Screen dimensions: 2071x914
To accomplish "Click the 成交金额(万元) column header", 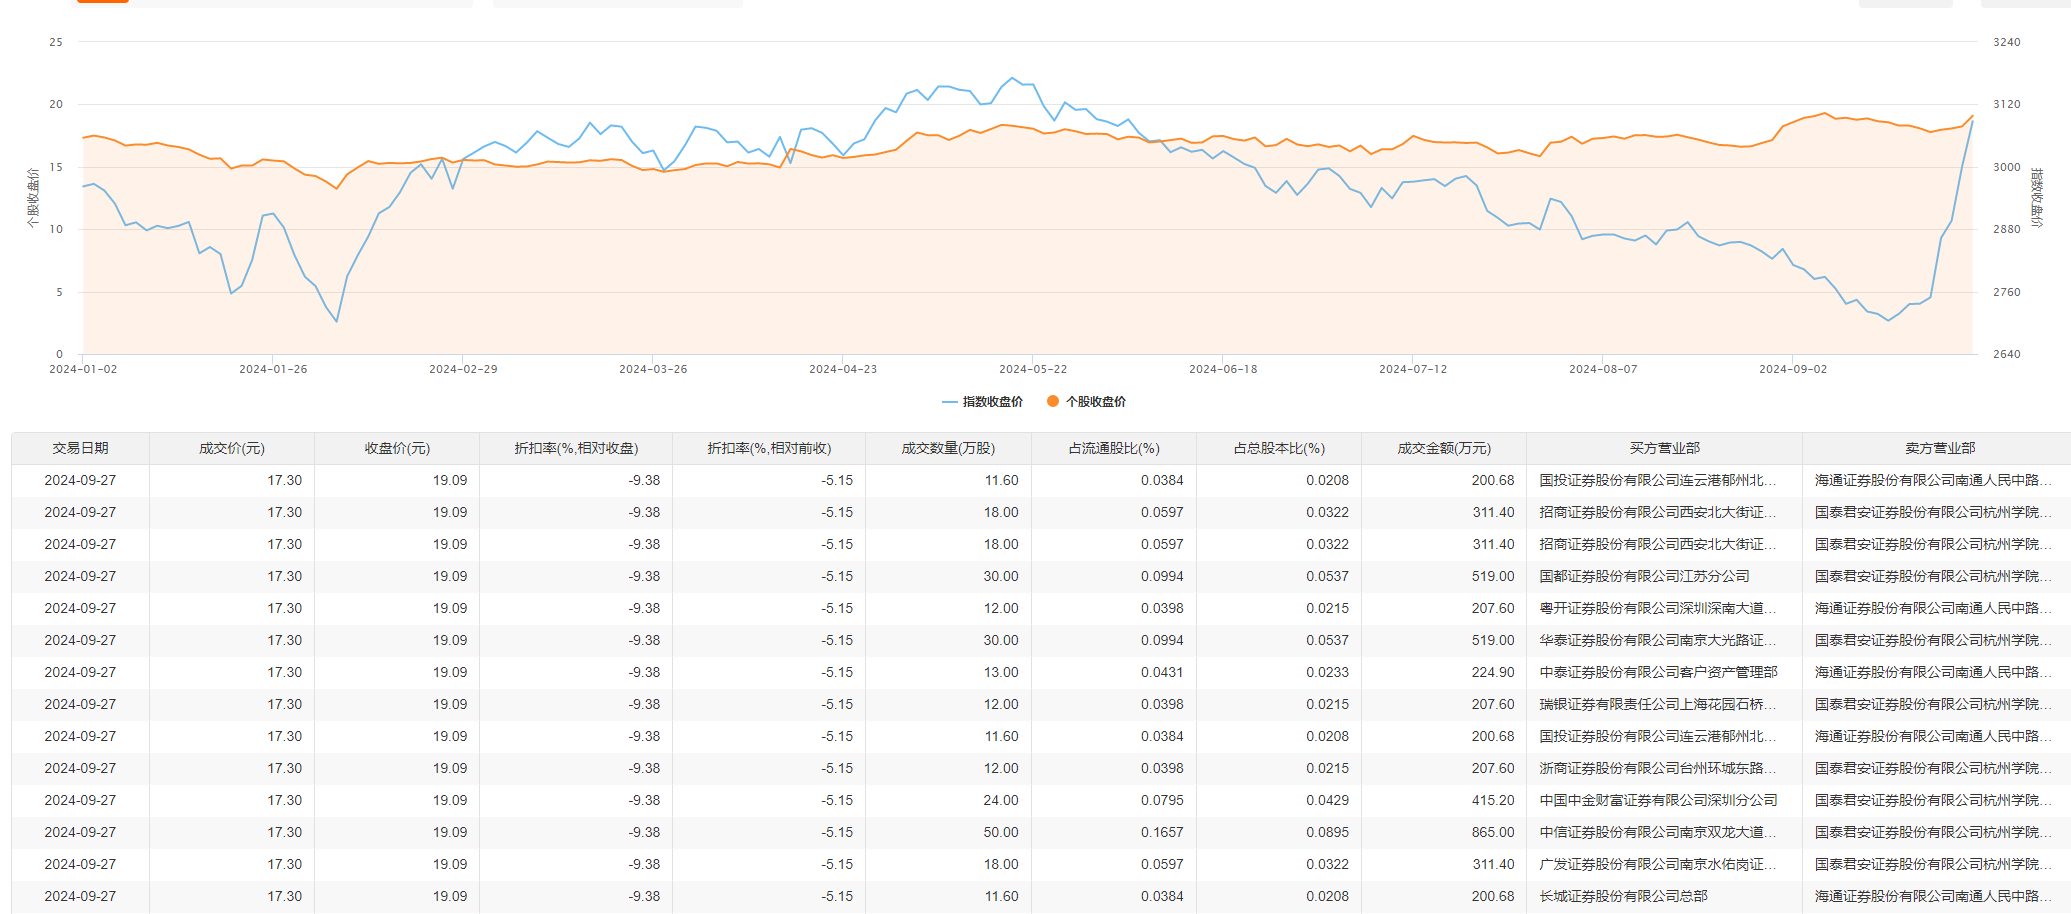I will (1443, 448).
